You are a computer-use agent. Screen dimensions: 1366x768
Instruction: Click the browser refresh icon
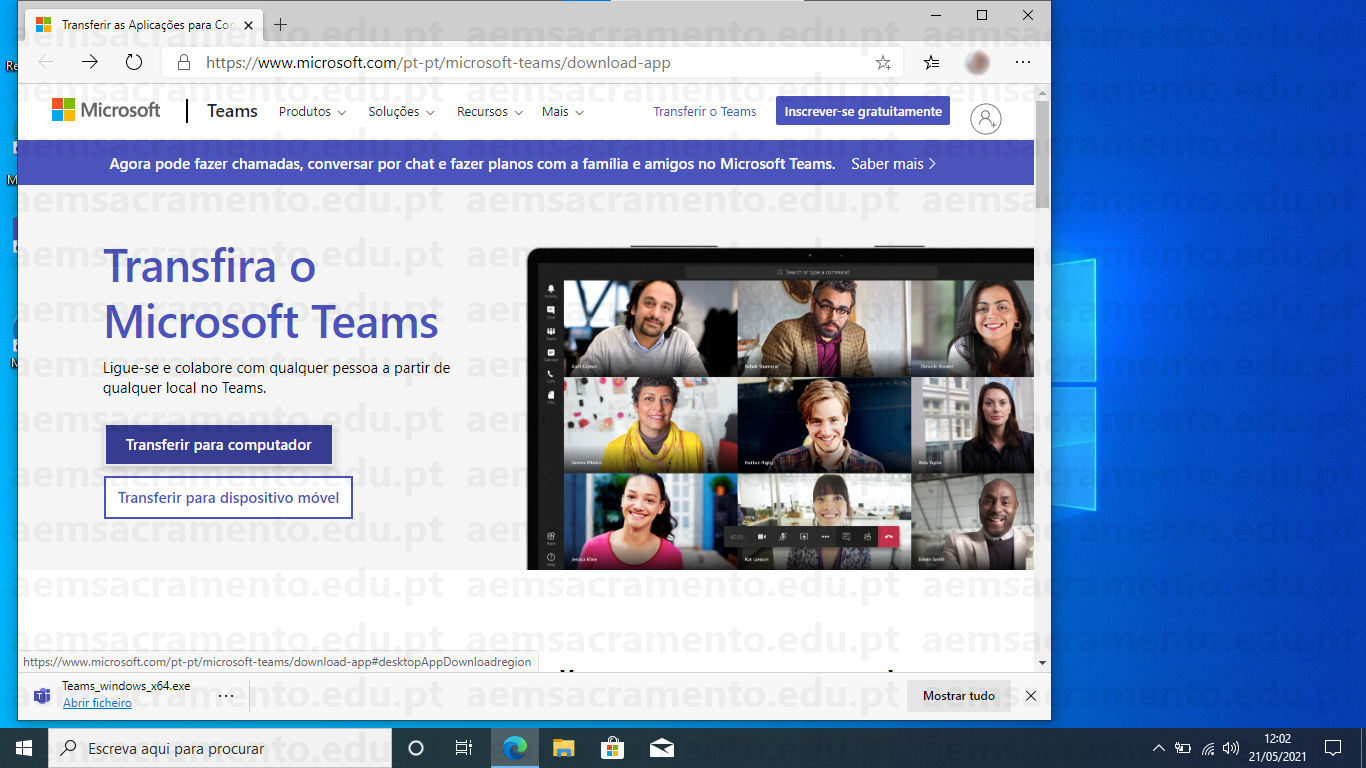pyautogui.click(x=134, y=62)
